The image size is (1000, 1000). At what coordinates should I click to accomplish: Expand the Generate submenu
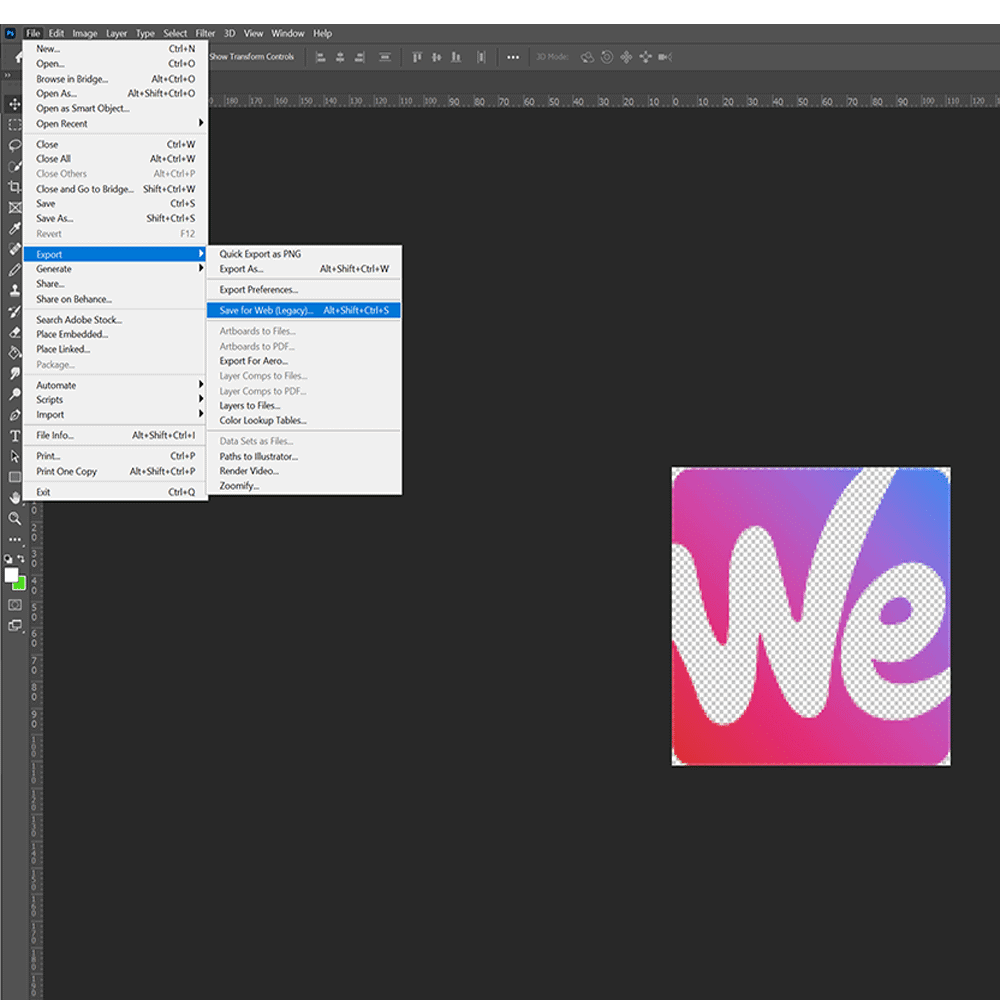tap(115, 269)
